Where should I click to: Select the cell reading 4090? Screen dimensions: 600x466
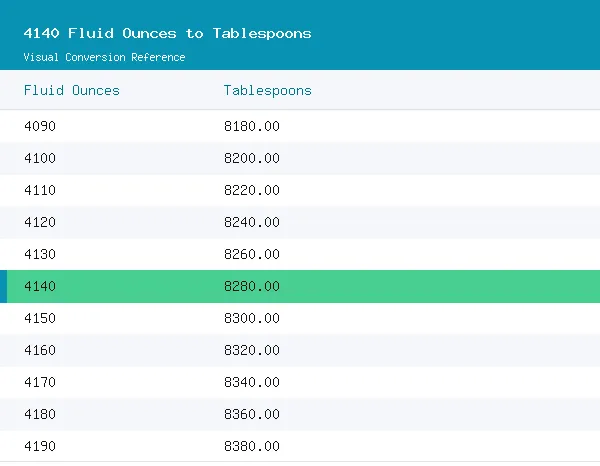coord(40,126)
